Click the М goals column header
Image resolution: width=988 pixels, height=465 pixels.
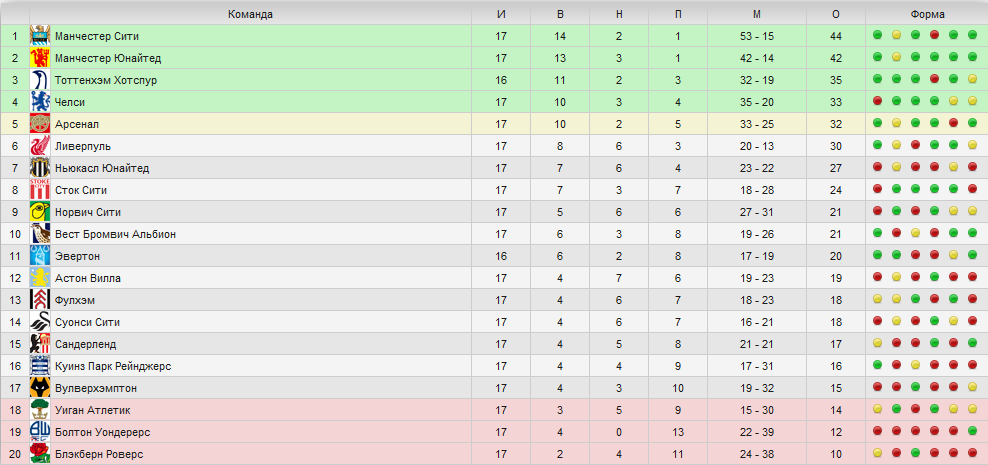click(x=757, y=14)
